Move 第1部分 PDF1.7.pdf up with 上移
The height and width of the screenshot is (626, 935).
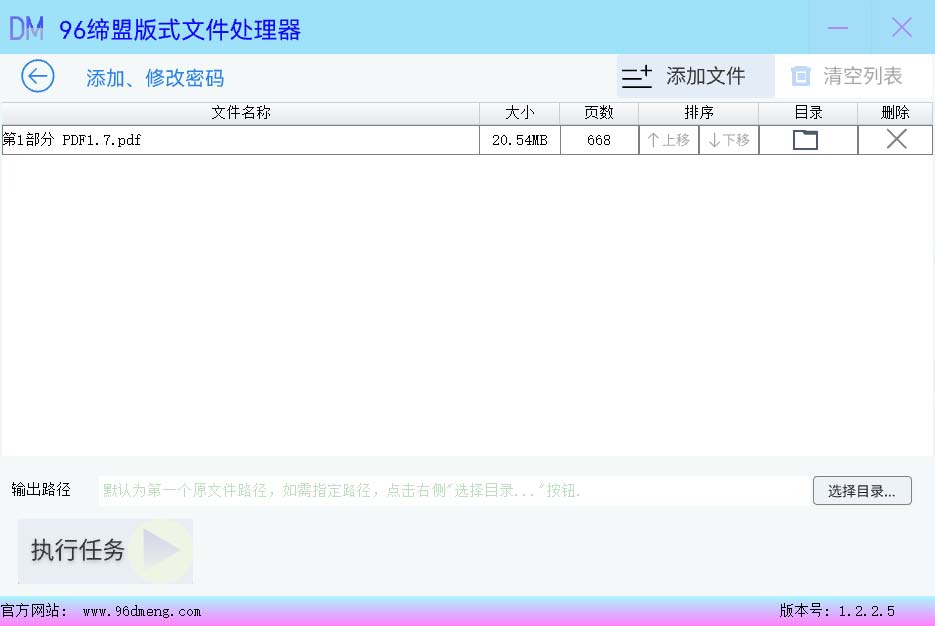pos(668,140)
